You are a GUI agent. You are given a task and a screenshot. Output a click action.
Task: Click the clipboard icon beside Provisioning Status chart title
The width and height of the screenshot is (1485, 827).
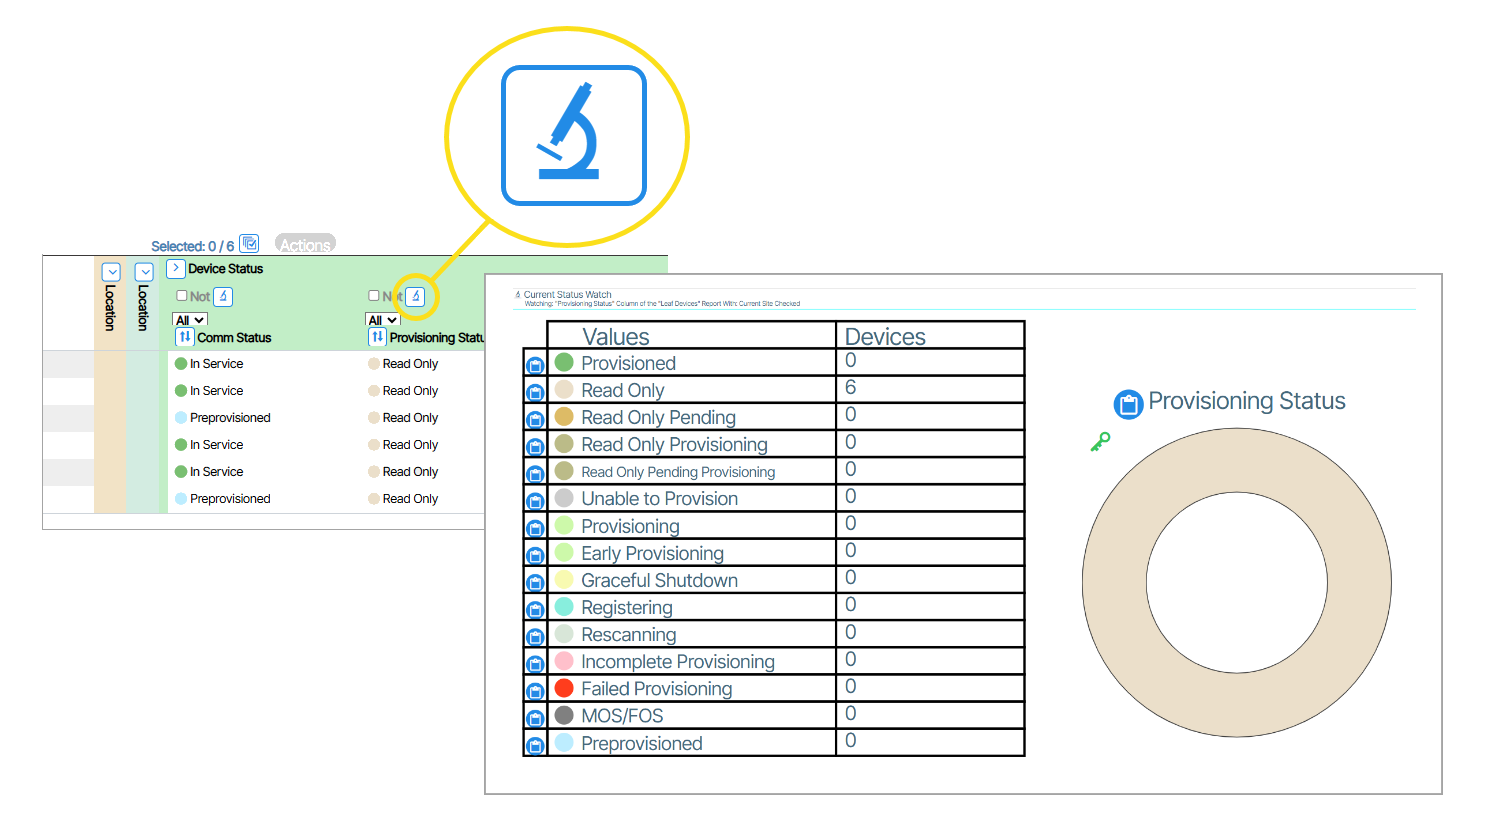1128,404
